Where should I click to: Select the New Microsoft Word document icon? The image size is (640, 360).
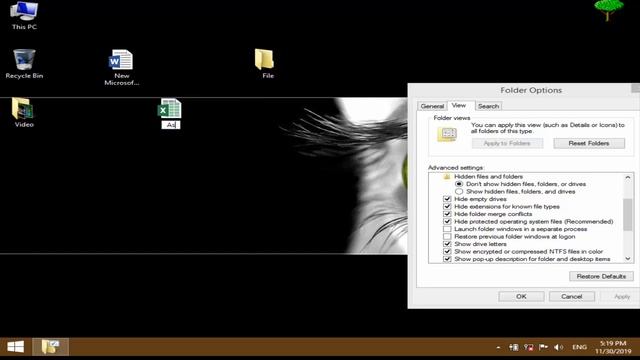click(x=121, y=67)
